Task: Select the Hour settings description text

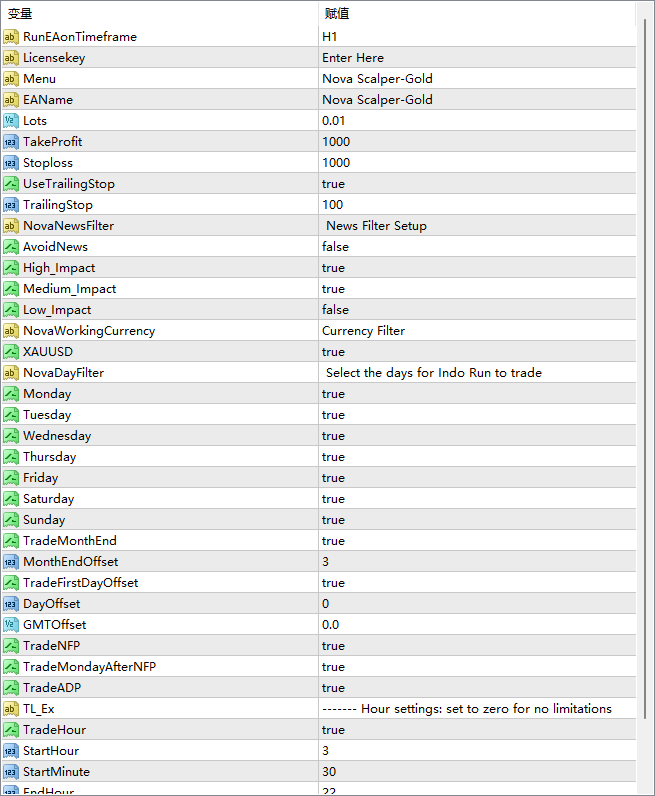Action: (467, 709)
